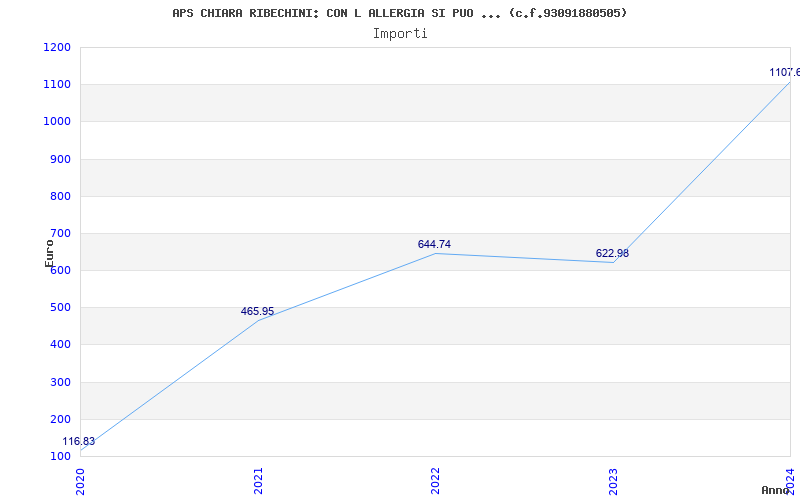The width and height of the screenshot is (800, 500).
Task: Click the 1100 y-axis value
Action: 57,84
